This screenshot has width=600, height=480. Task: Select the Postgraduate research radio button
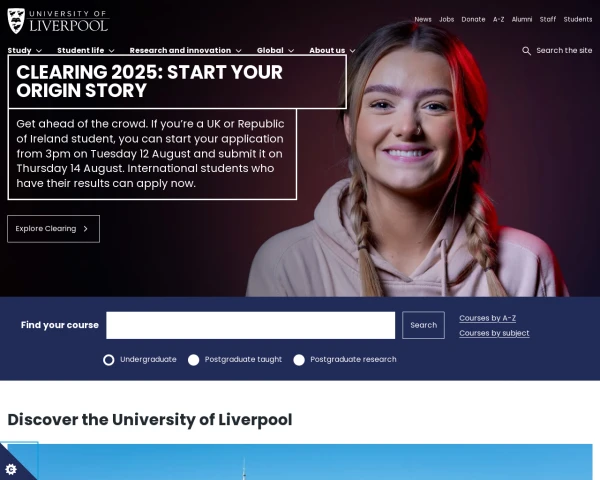299,360
